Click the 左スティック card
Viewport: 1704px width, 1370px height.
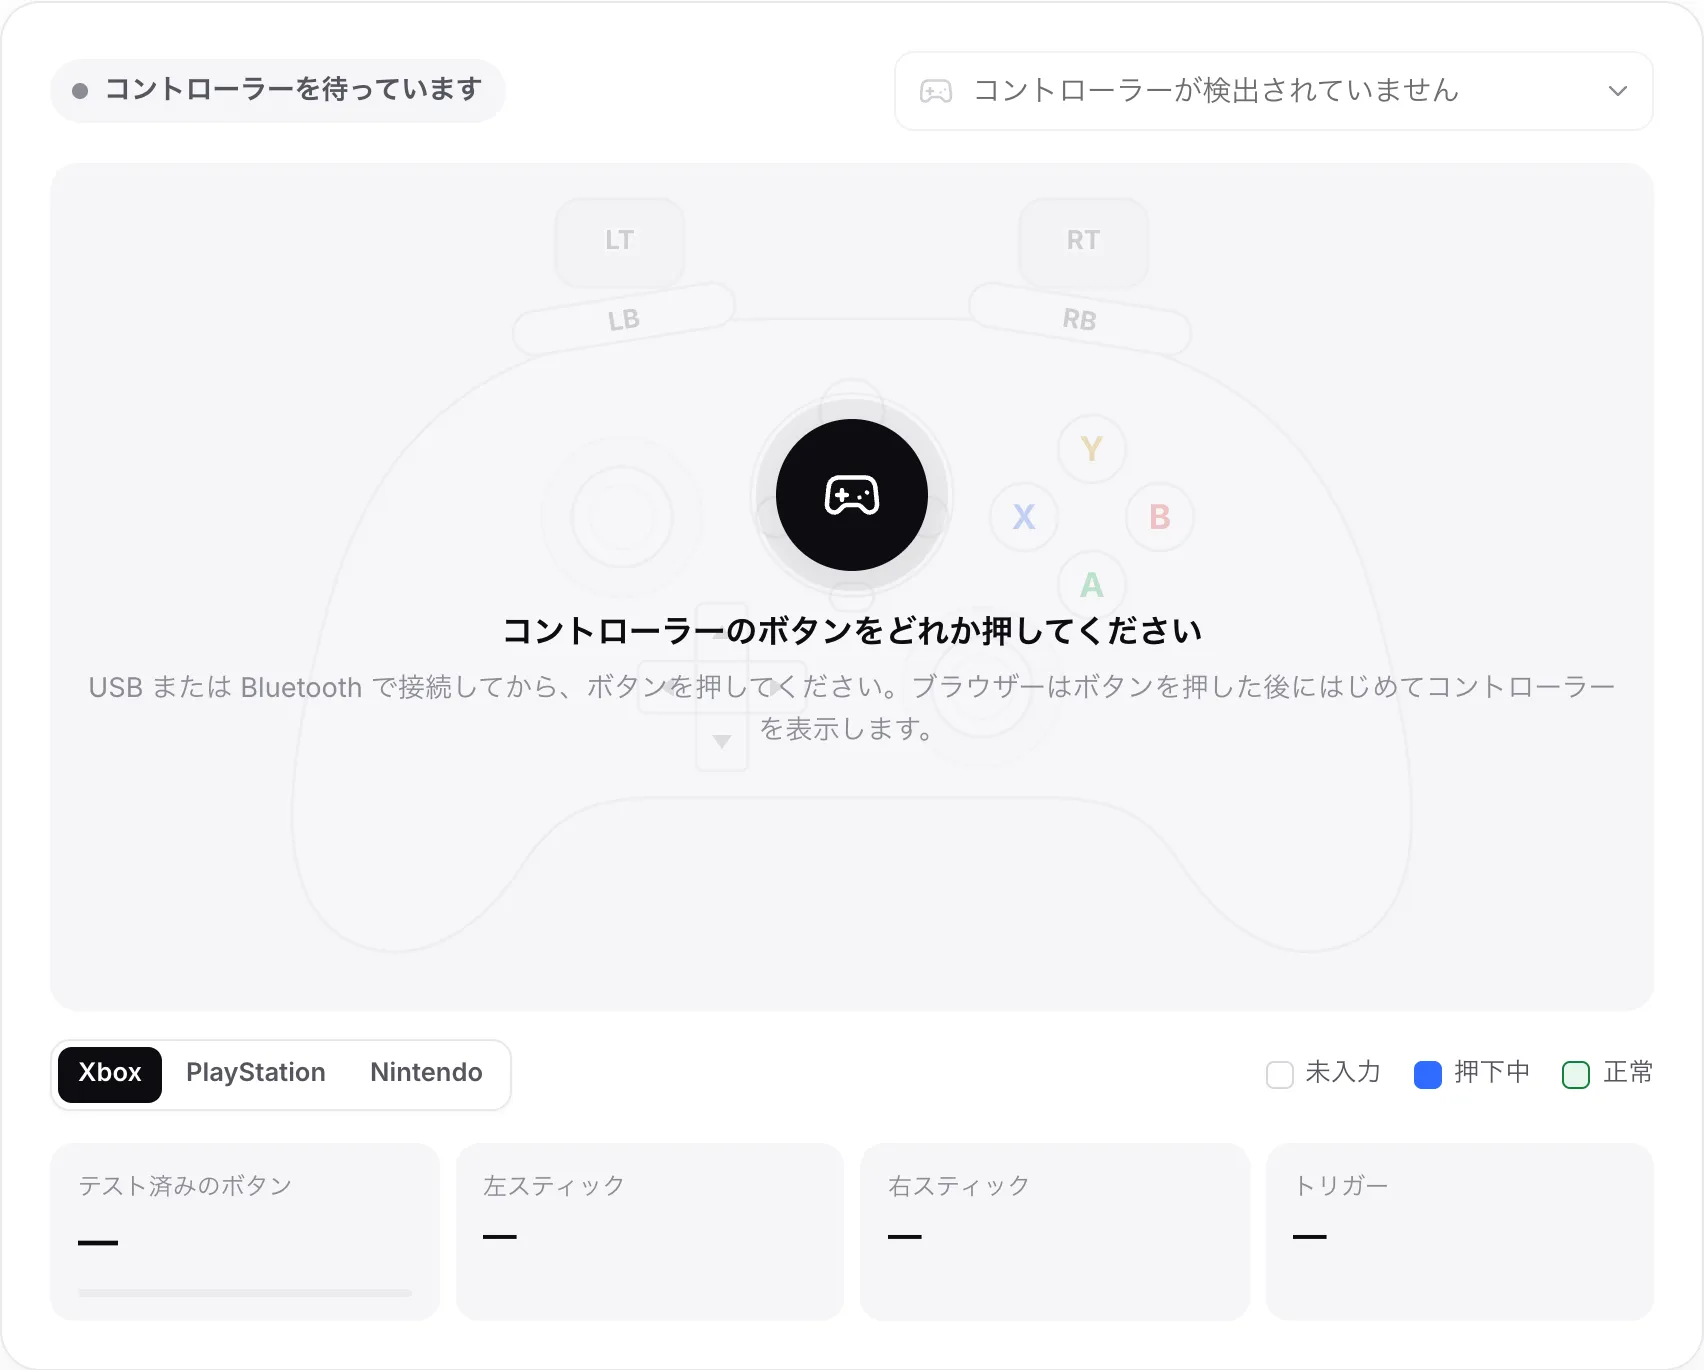pos(650,1231)
